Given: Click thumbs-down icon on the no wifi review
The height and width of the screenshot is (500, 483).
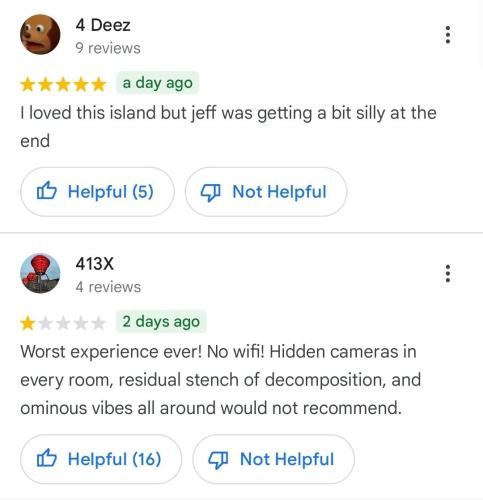Looking at the screenshot, I should (218, 460).
